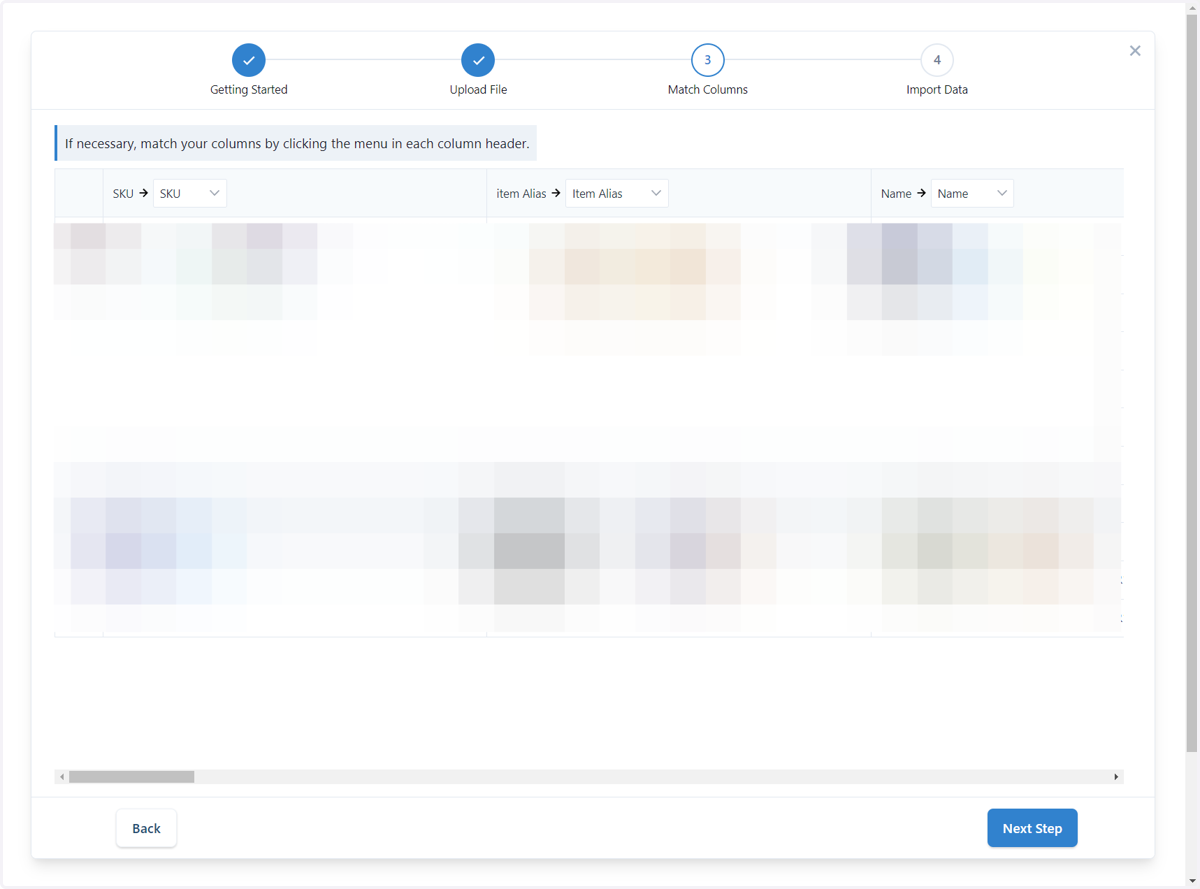This screenshot has width=1200, height=889.
Task: Open the Name column mapping dropdown
Action: tap(972, 194)
